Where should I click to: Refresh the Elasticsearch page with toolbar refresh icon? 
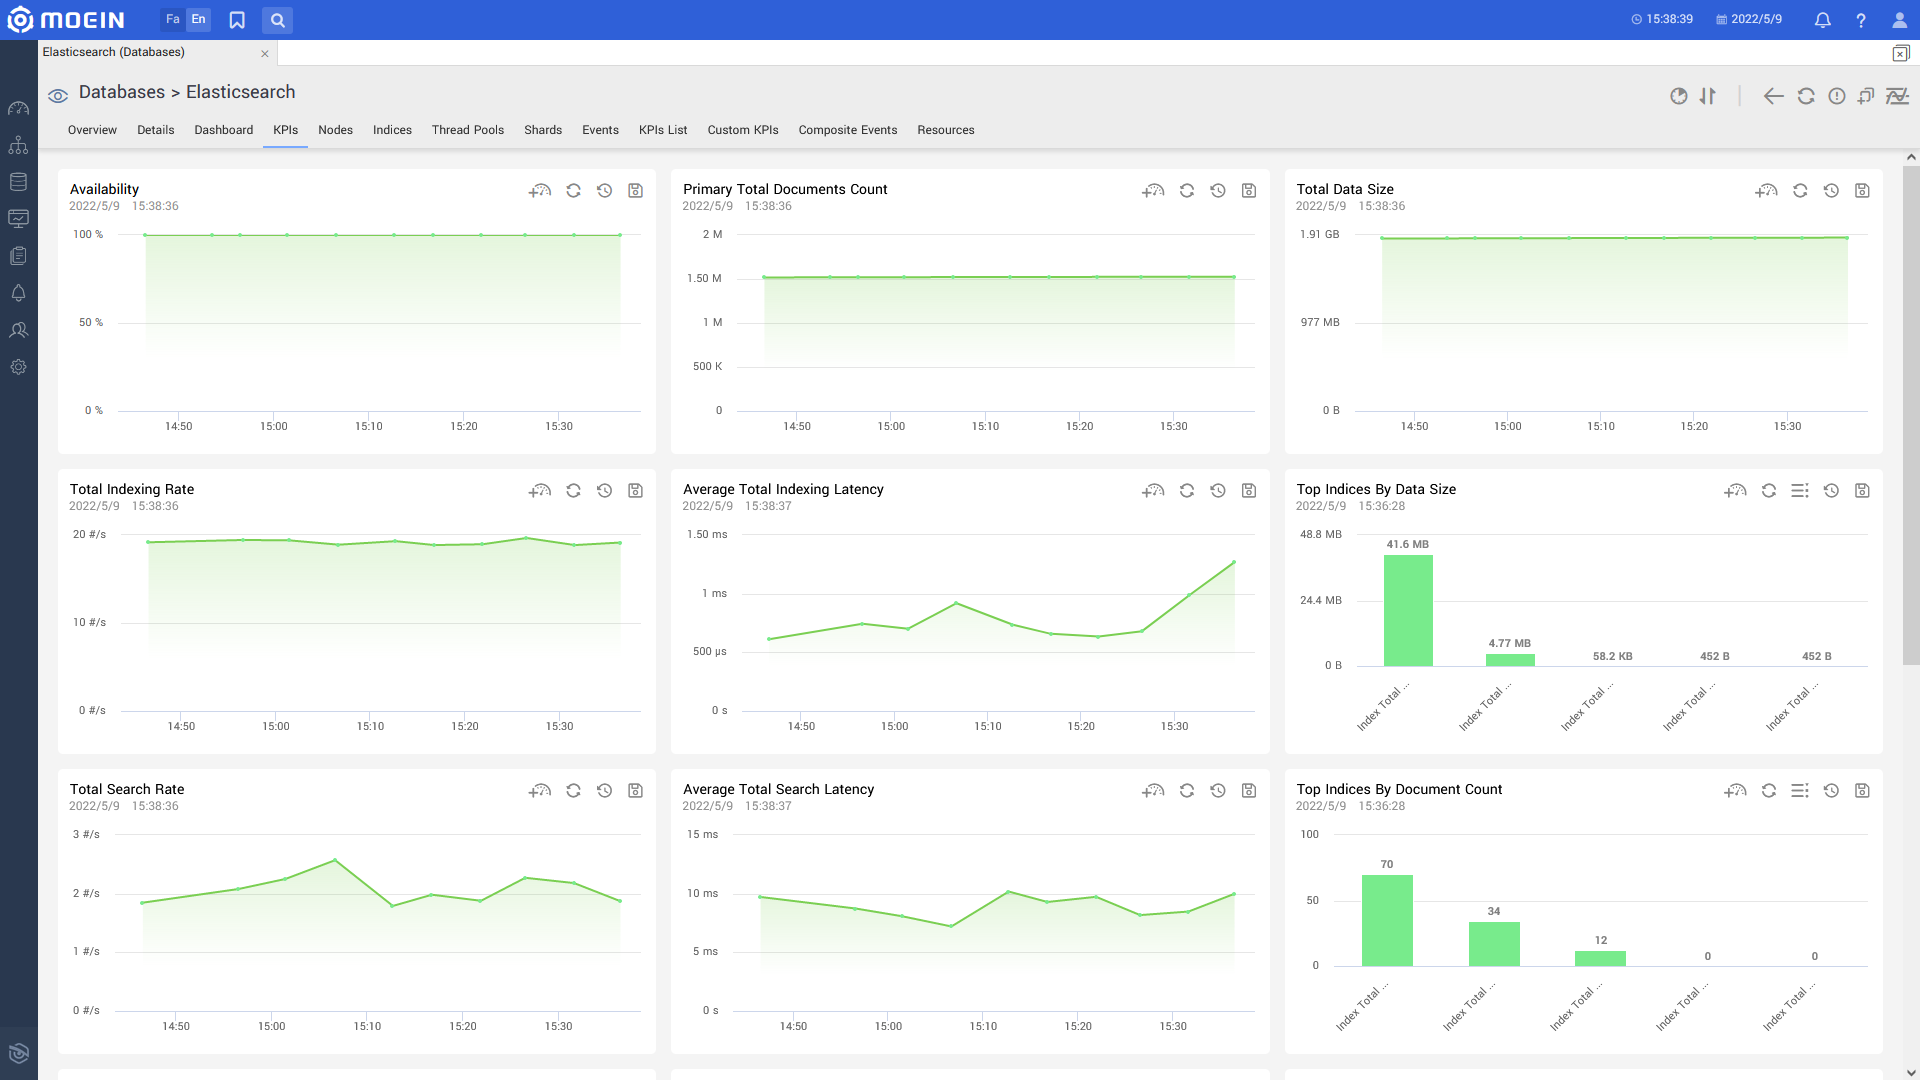click(1806, 96)
